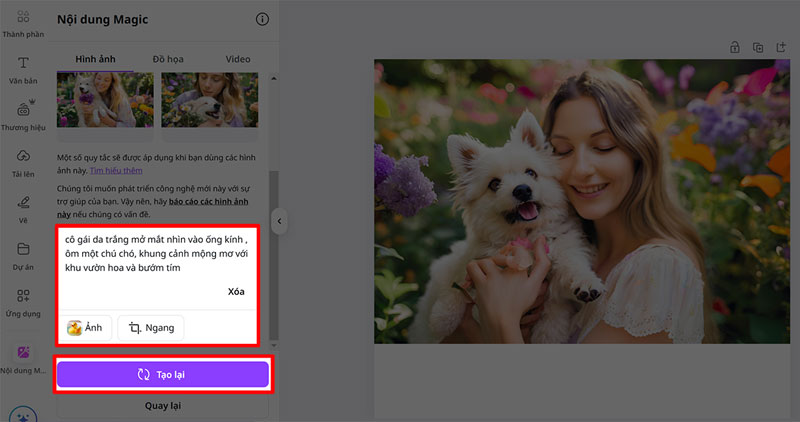Viewport: 800px width, 422px height.
Task: Click Xóa to clear the prompt
Action: click(x=236, y=292)
